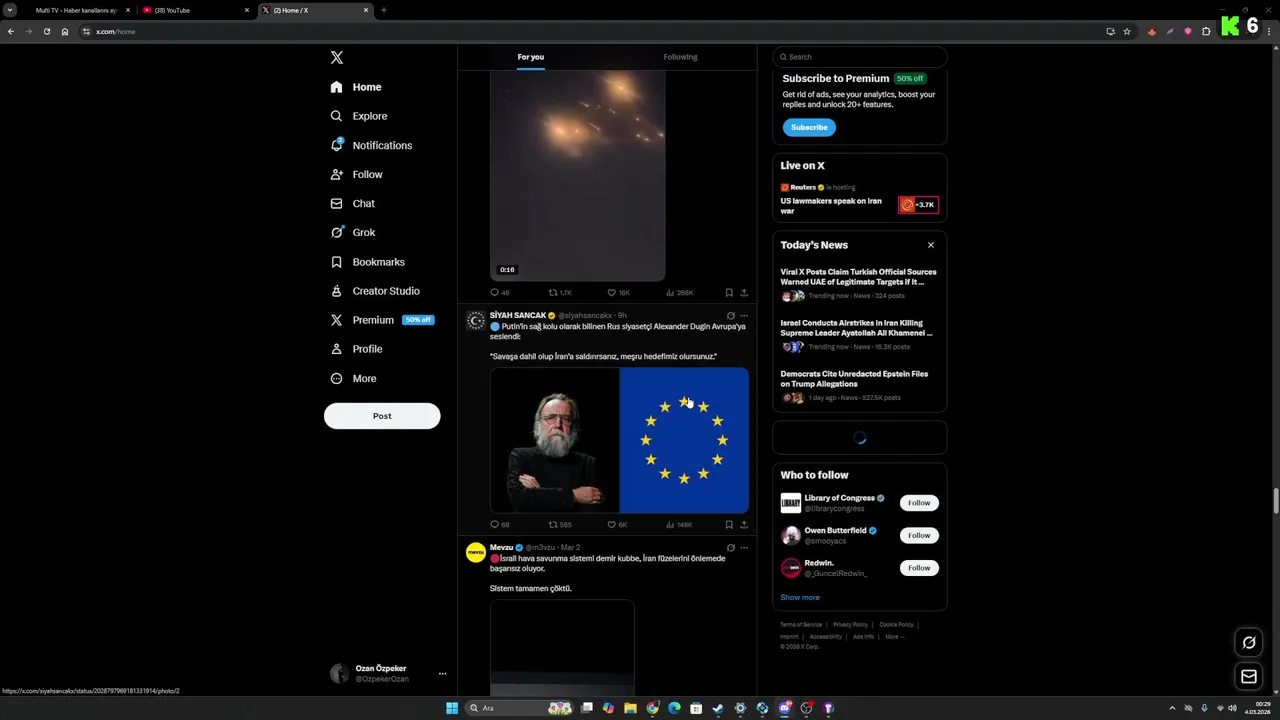
Task: Switch to the Multi TV browser tab
Action: click(77, 10)
